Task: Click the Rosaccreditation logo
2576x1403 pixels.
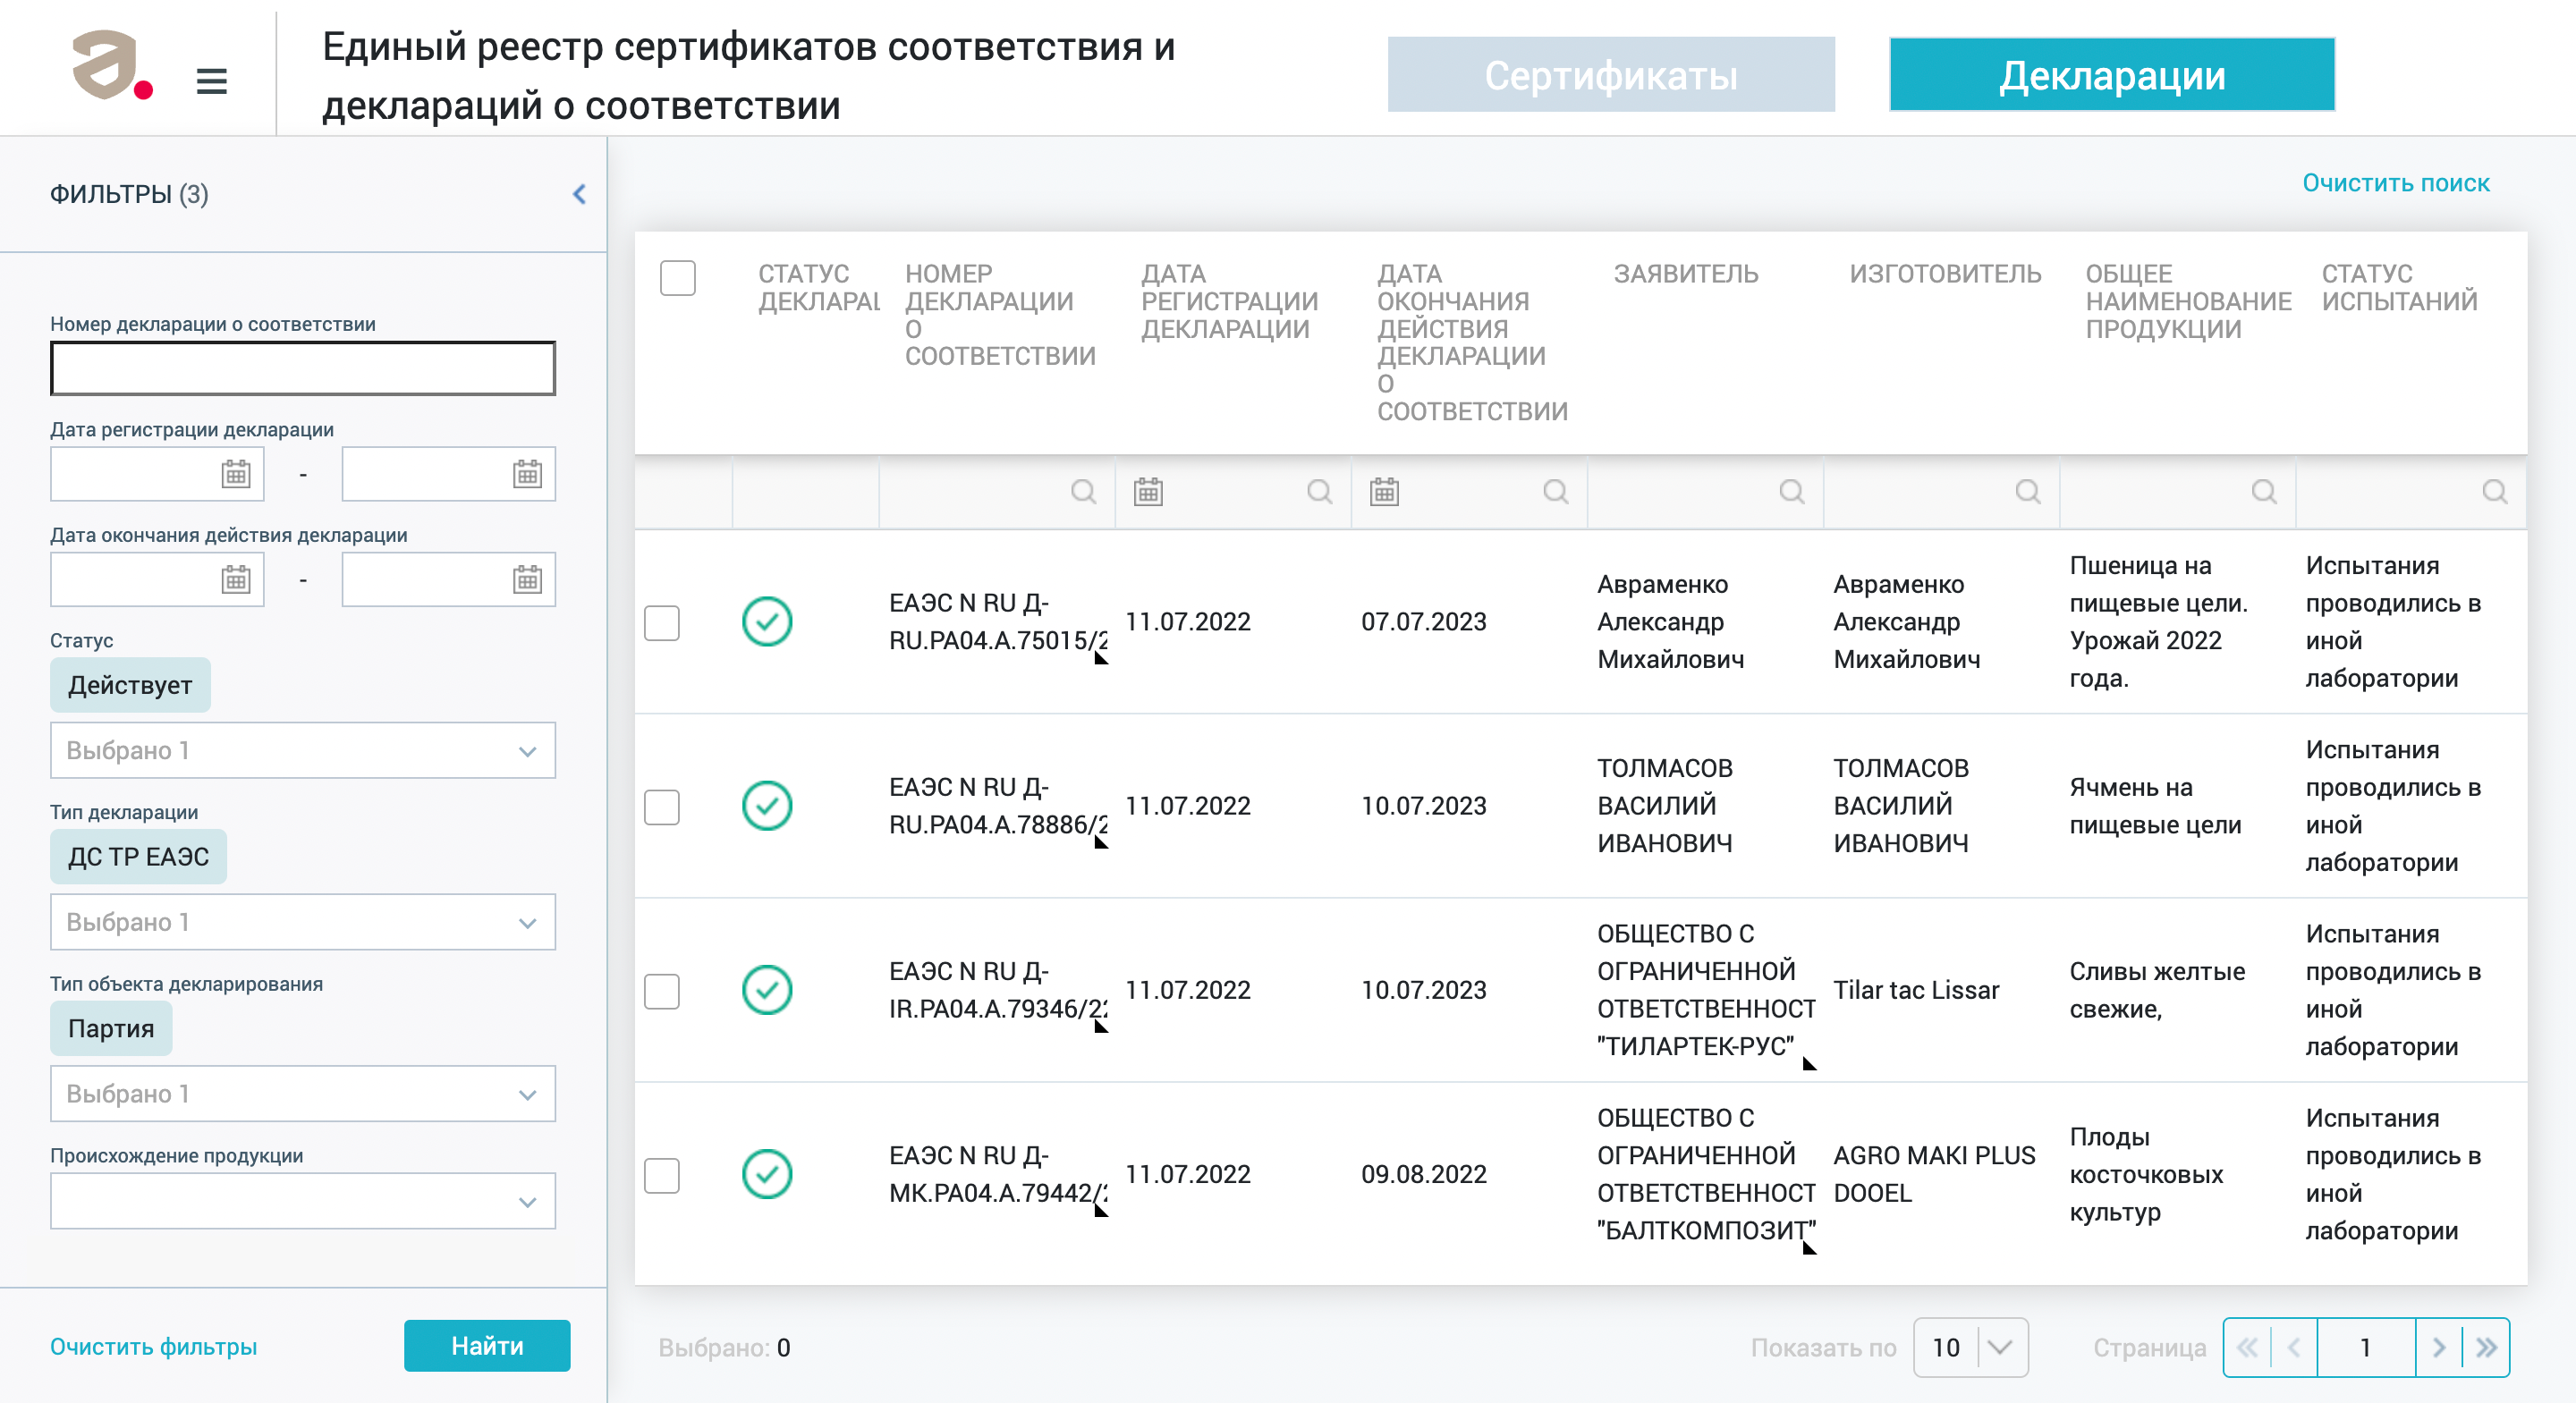Action: (112, 65)
